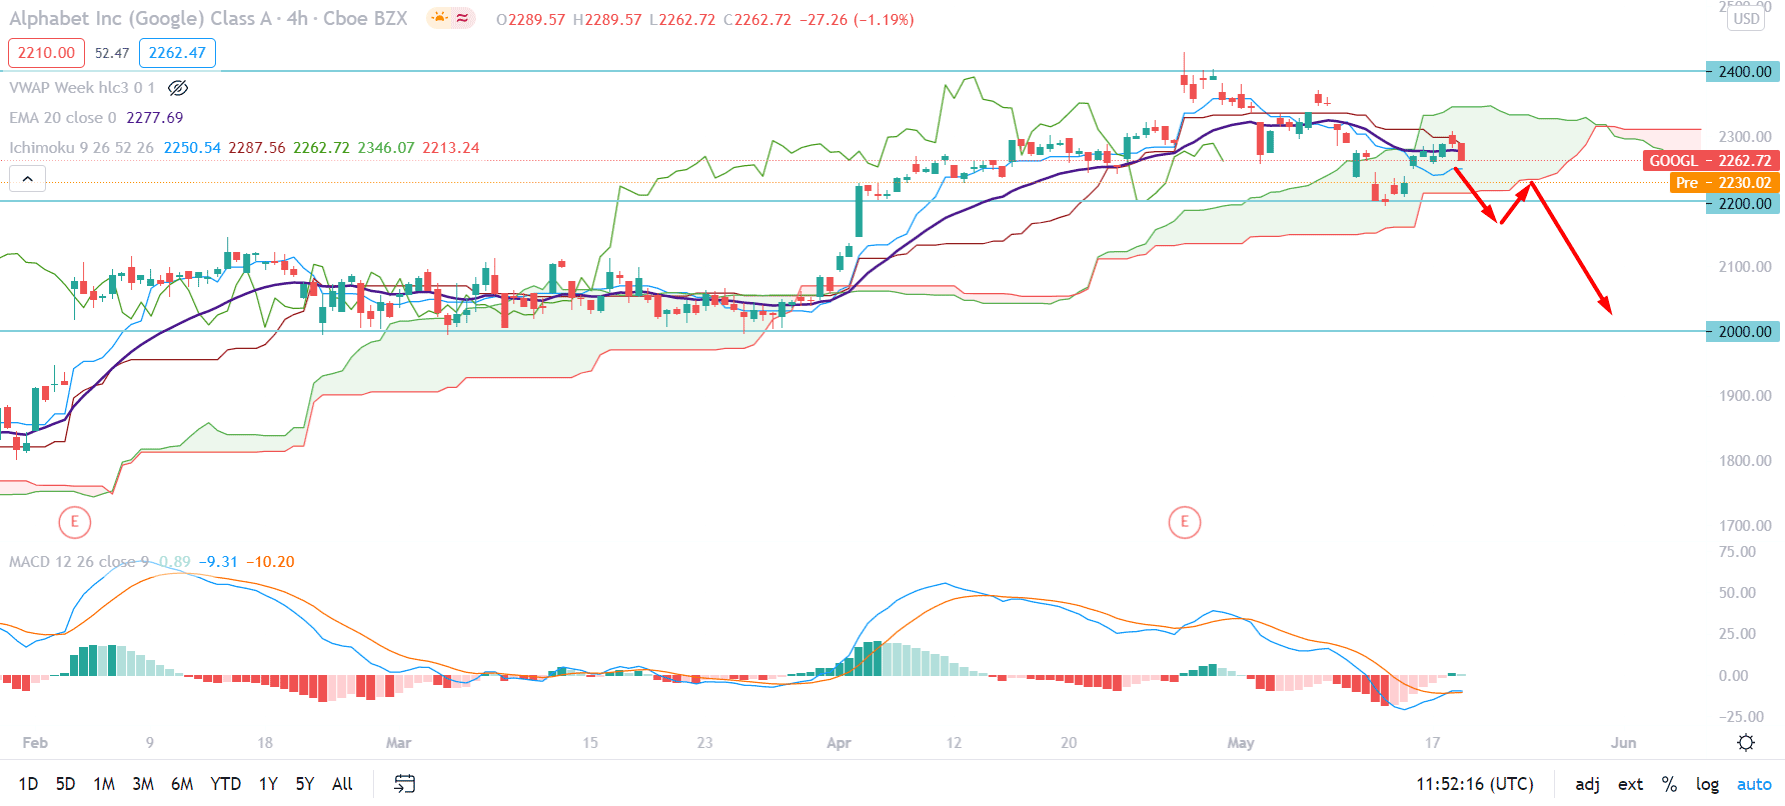Toggle auto scale mode
The width and height of the screenshot is (1785, 806).
pyautogui.click(x=1754, y=784)
